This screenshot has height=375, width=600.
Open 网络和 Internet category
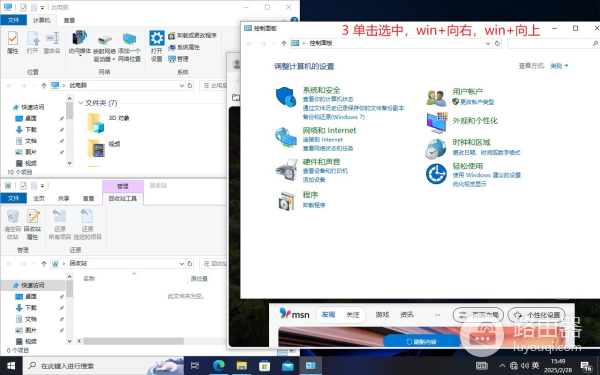coord(329,130)
